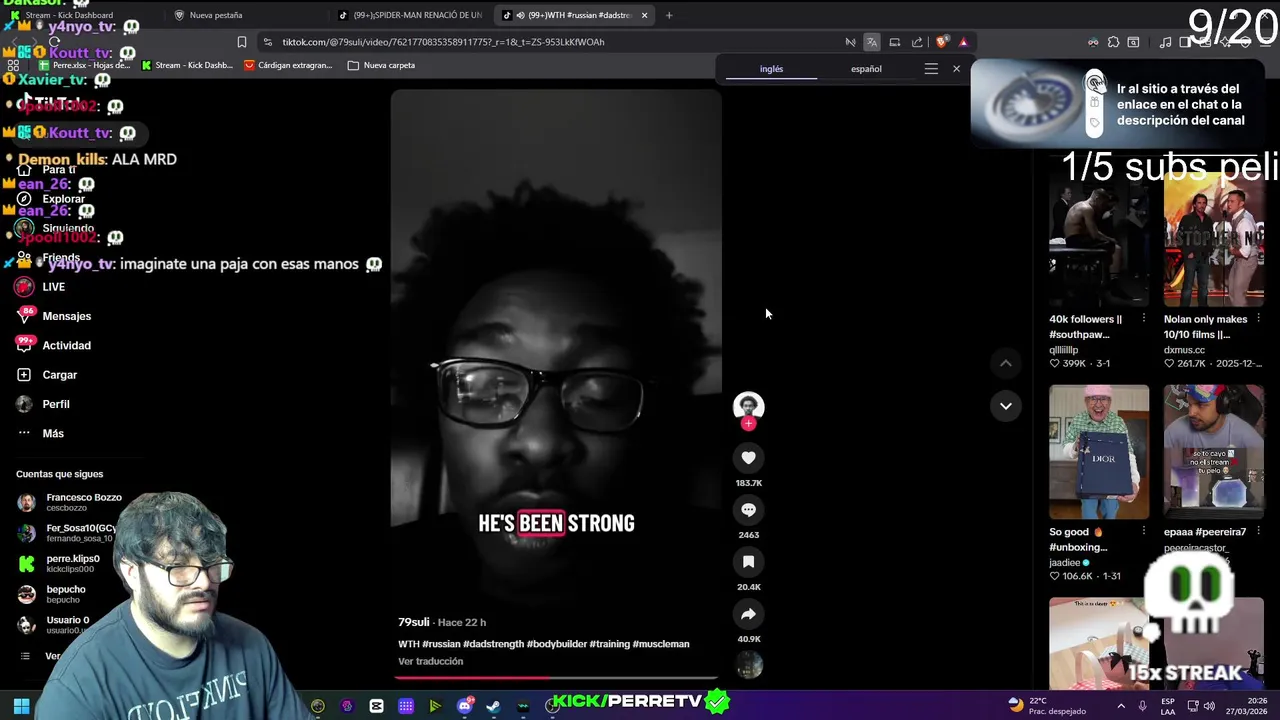Open the spinning sound disc icon

(x=748, y=666)
